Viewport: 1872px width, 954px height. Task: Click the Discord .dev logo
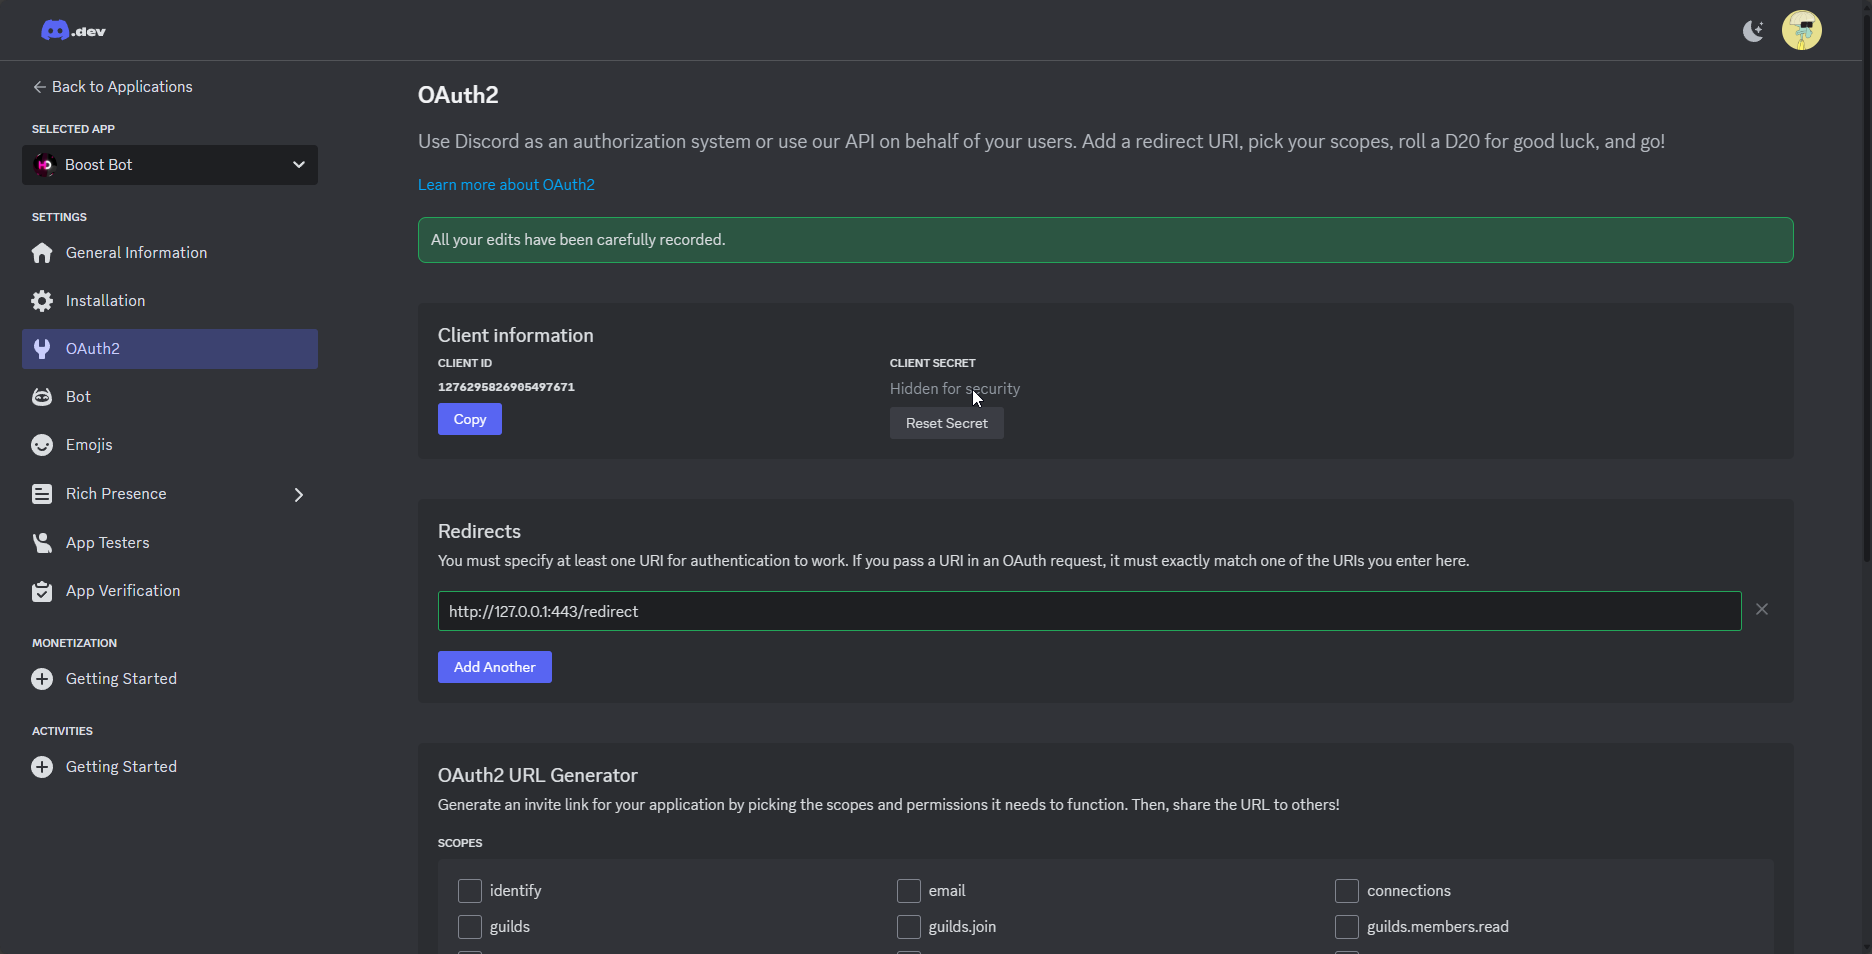click(x=73, y=31)
